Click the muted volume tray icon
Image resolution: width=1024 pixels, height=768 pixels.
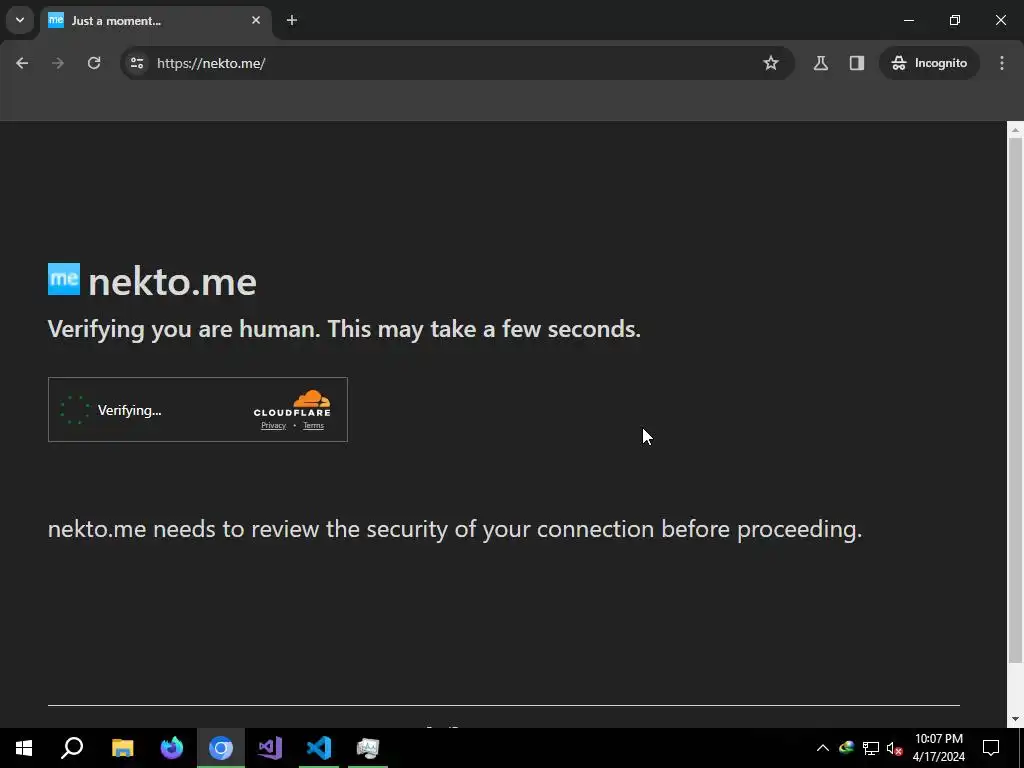pos(895,748)
